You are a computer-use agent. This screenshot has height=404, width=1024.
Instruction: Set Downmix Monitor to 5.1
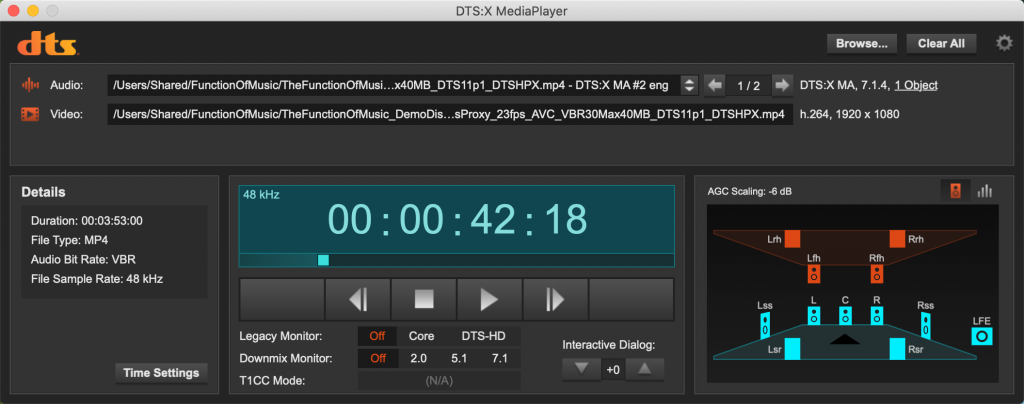point(459,358)
